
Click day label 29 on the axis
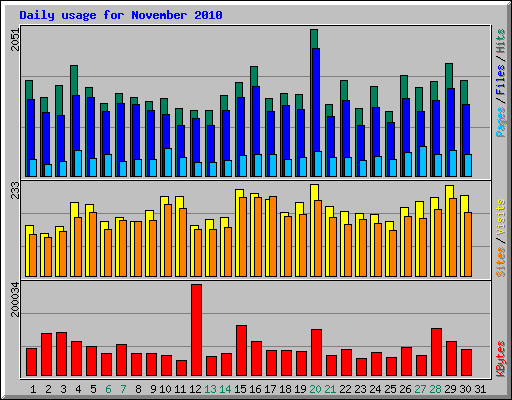[x=450, y=389]
